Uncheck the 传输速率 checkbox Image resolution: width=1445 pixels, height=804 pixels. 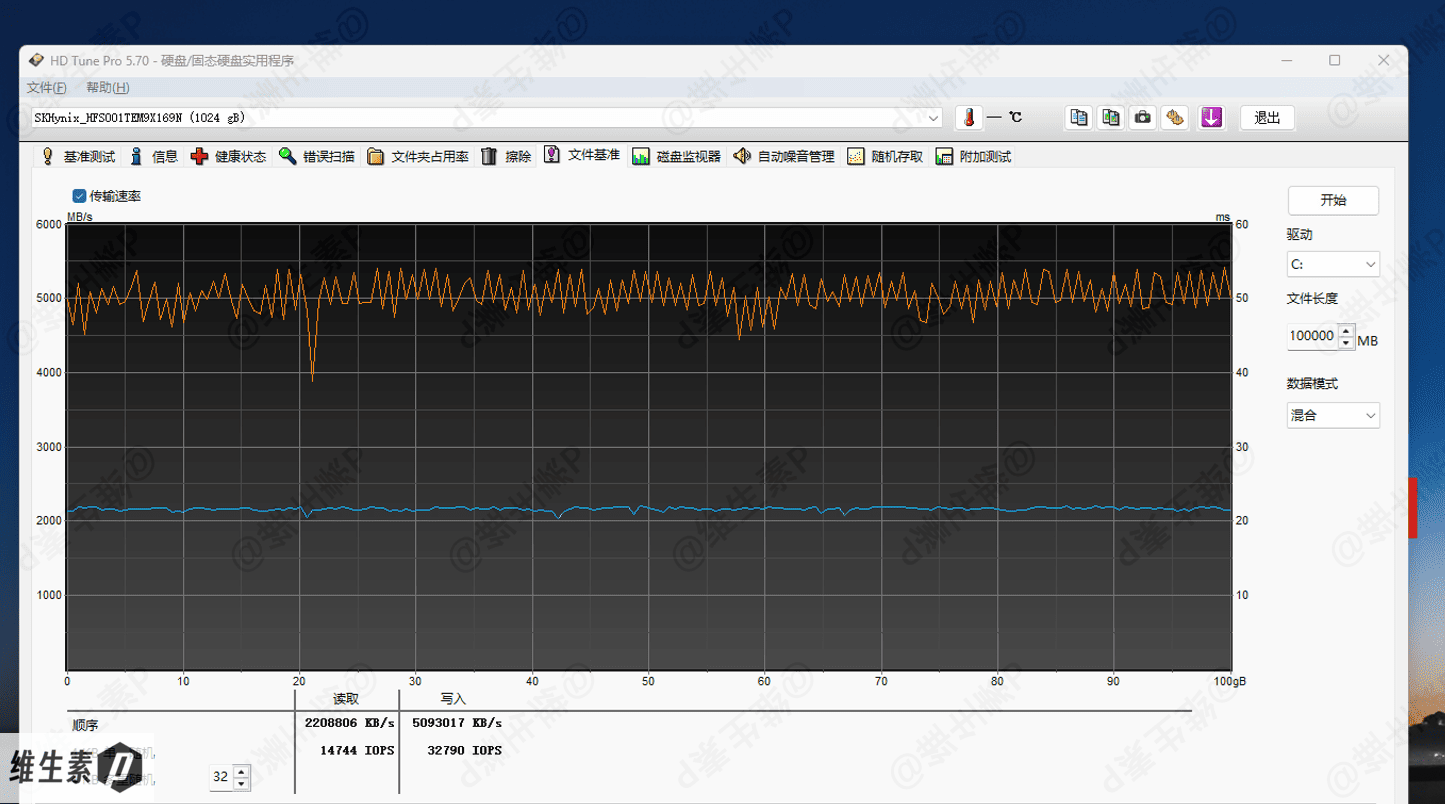(79, 196)
